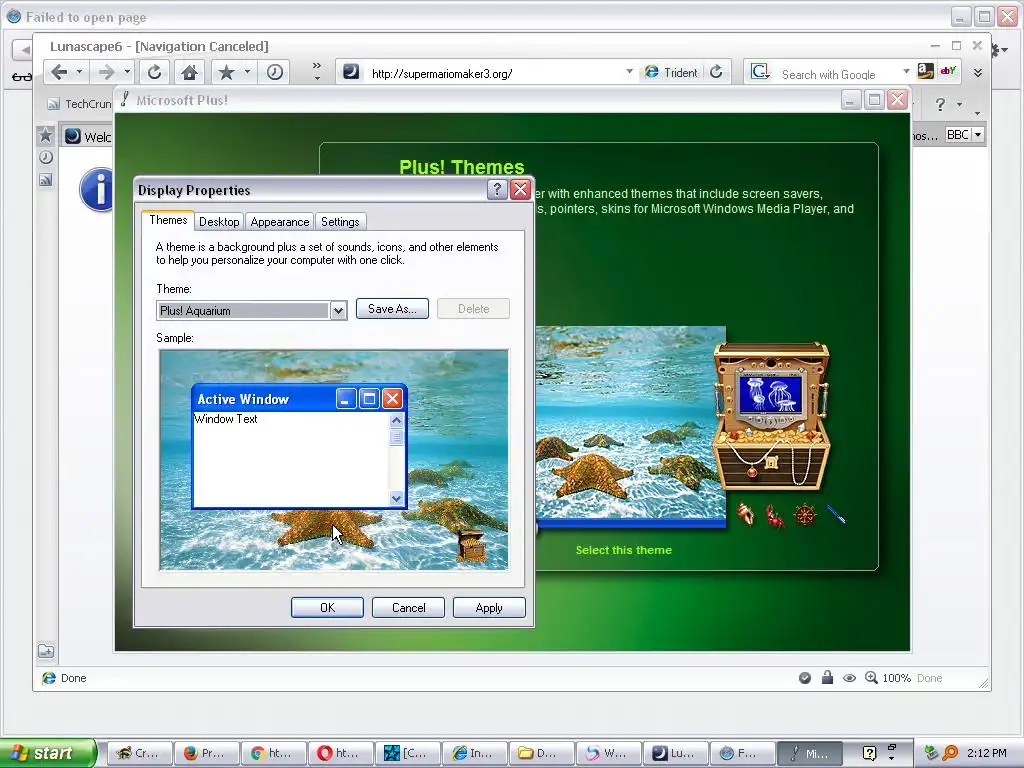This screenshot has height=768, width=1024.
Task: Click Cancel in Display Properties
Action: click(x=408, y=607)
